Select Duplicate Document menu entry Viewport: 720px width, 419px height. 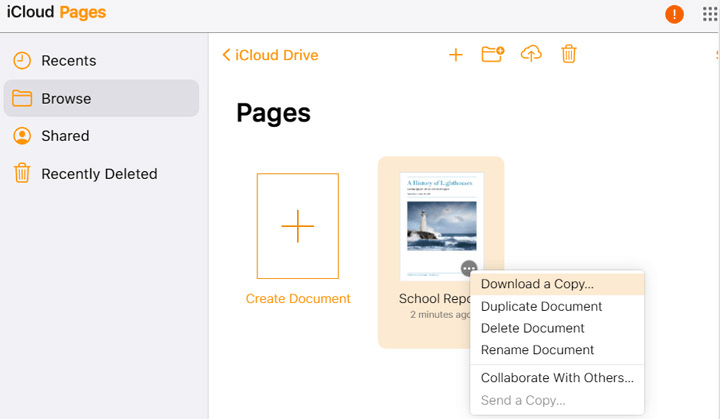click(x=541, y=306)
